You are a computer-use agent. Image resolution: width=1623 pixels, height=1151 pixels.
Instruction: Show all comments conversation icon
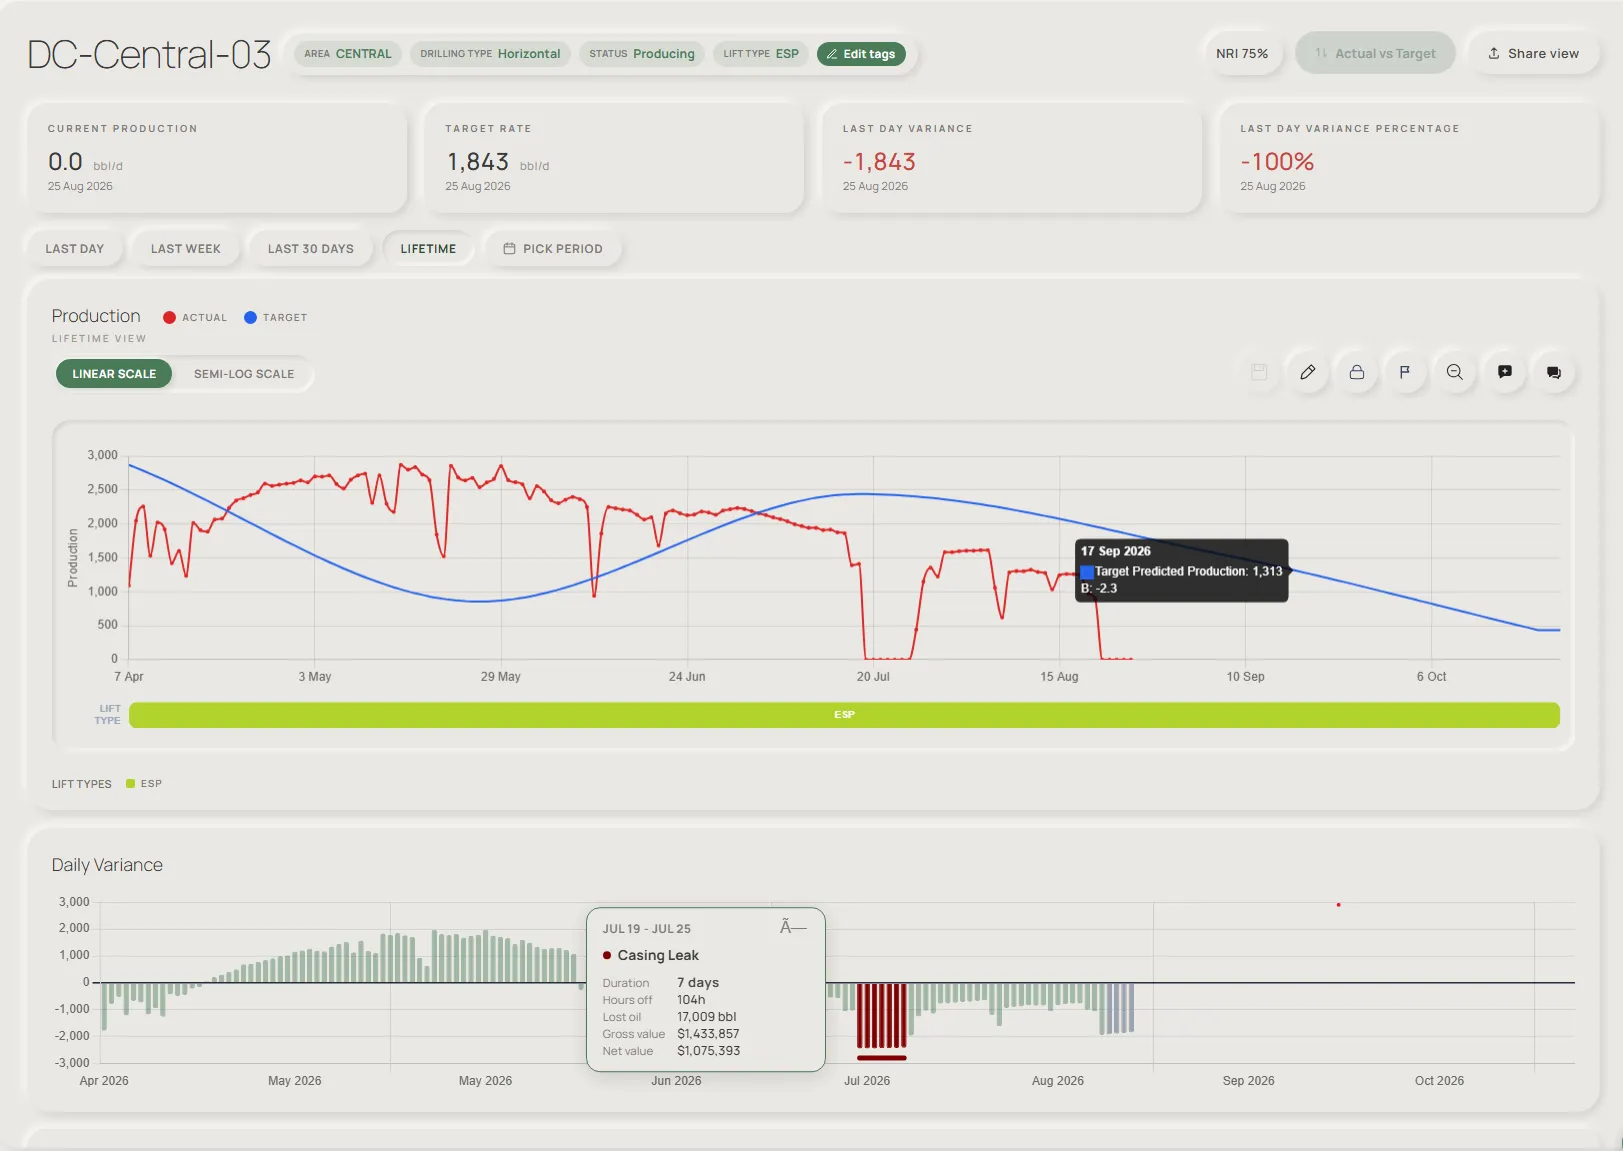[x=1554, y=372]
